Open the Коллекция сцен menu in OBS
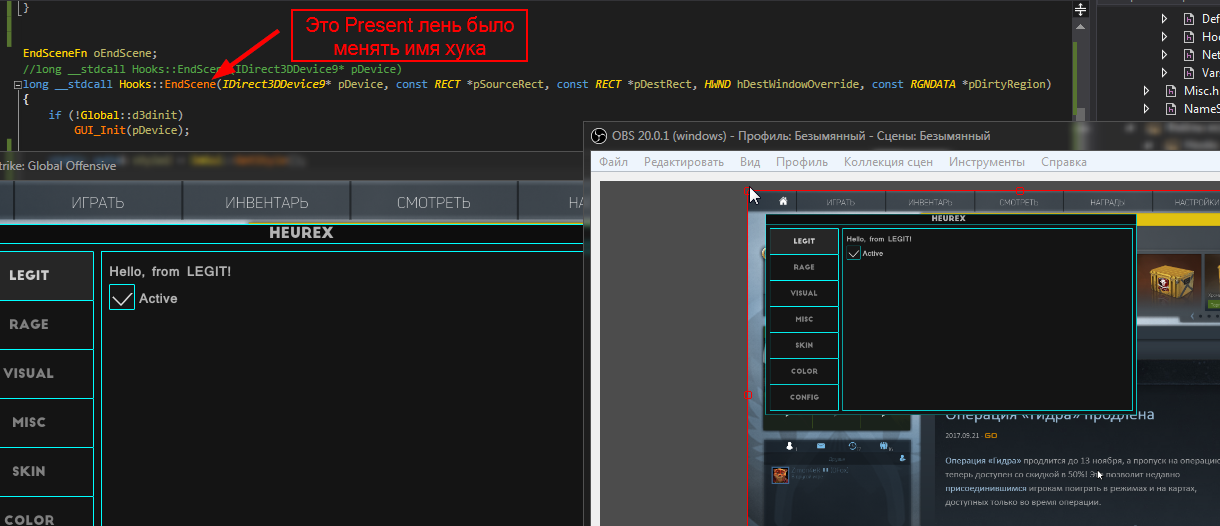1220x526 pixels. click(x=888, y=162)
